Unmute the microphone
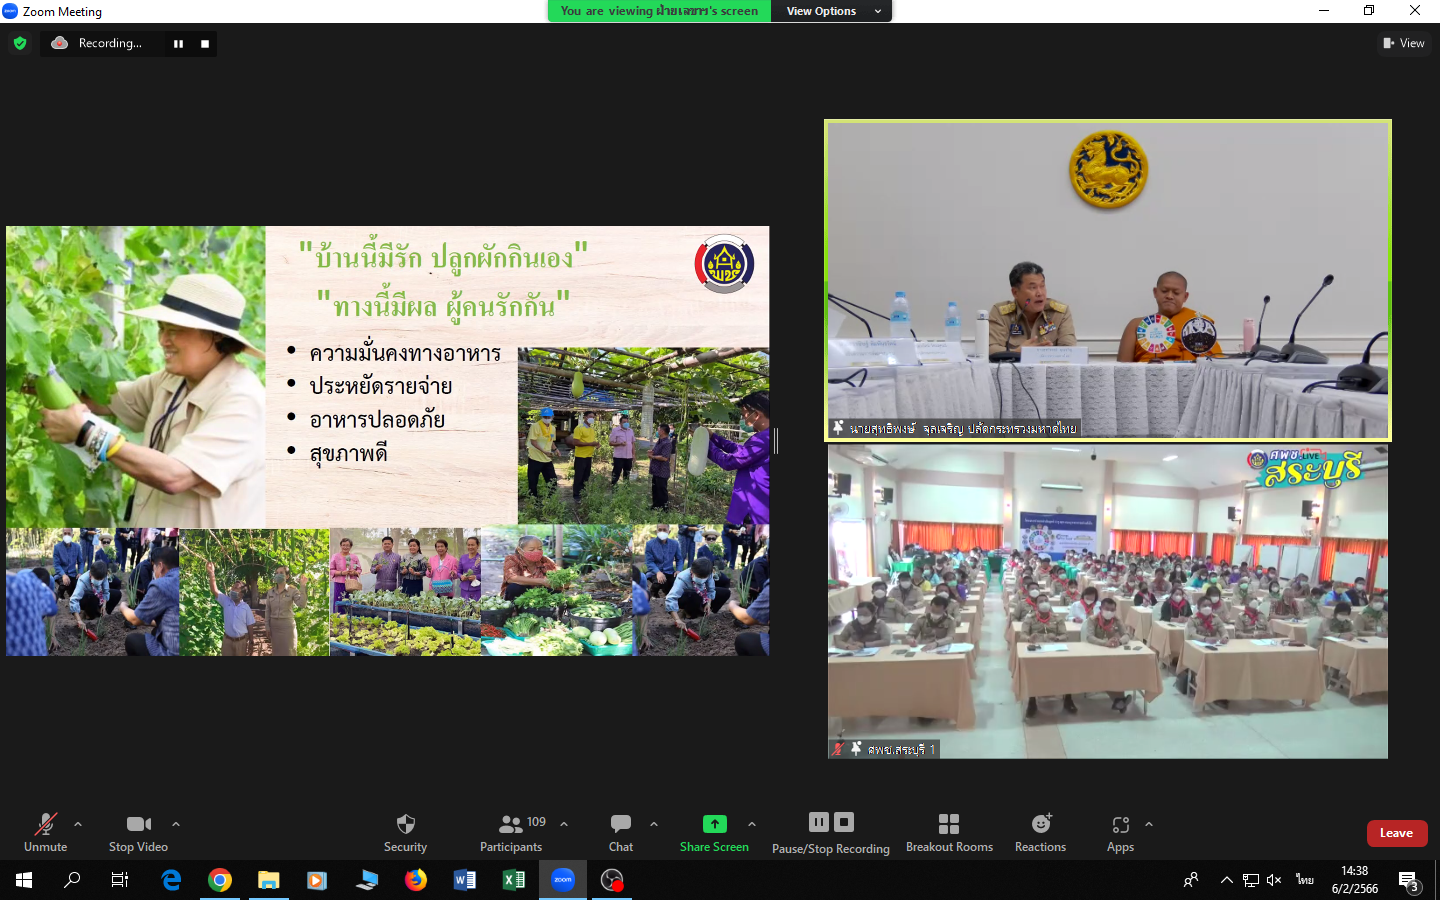 (x=45, y=832)
